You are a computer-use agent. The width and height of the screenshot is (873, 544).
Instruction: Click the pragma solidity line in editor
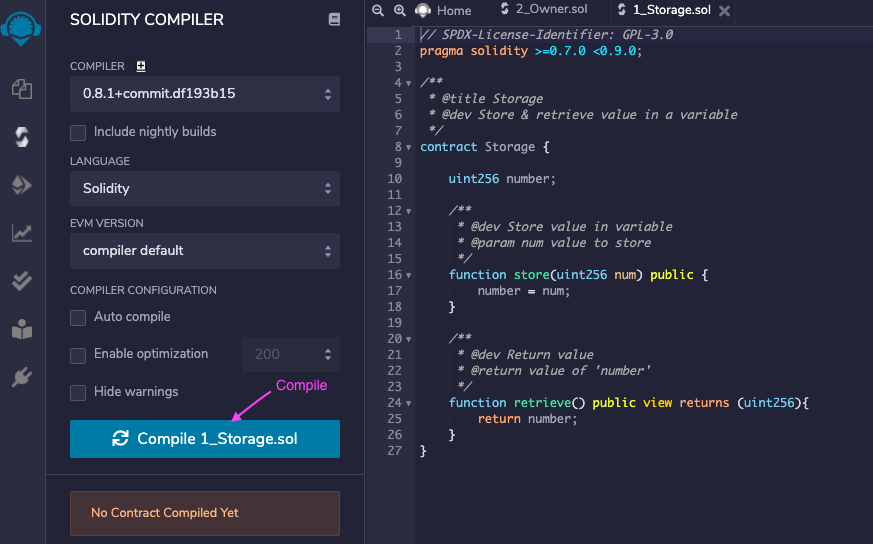(531, 51)
